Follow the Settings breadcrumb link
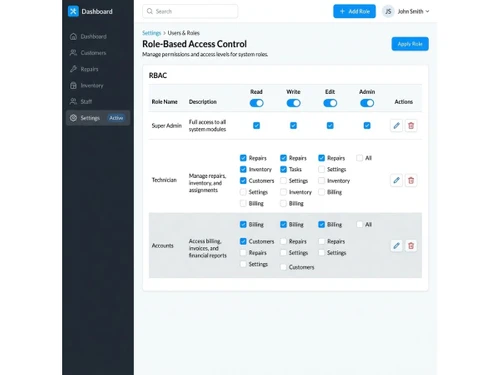The image size is (500, 375). [x=151, y=33]
